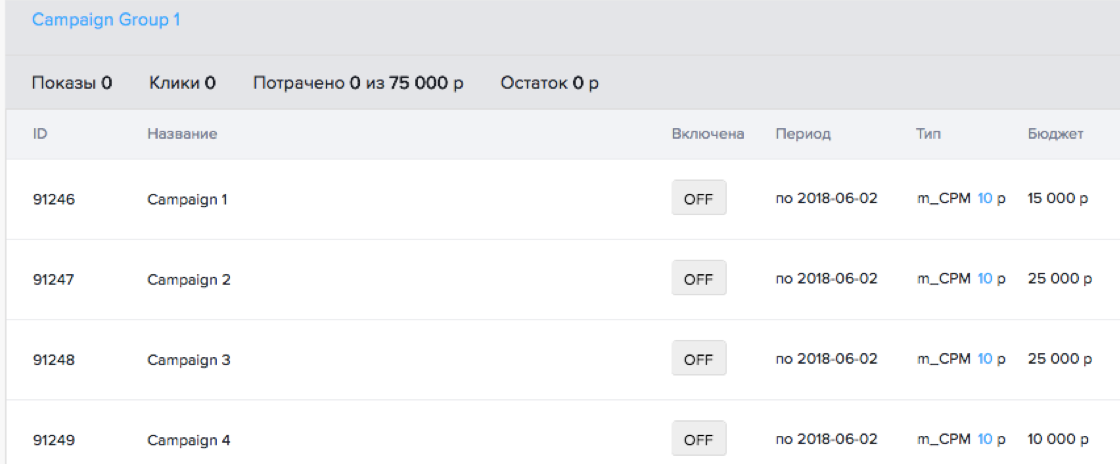Sort by the Бюджет column header
This screenshot has width=1120, height=464.
tap(1055, 134)
